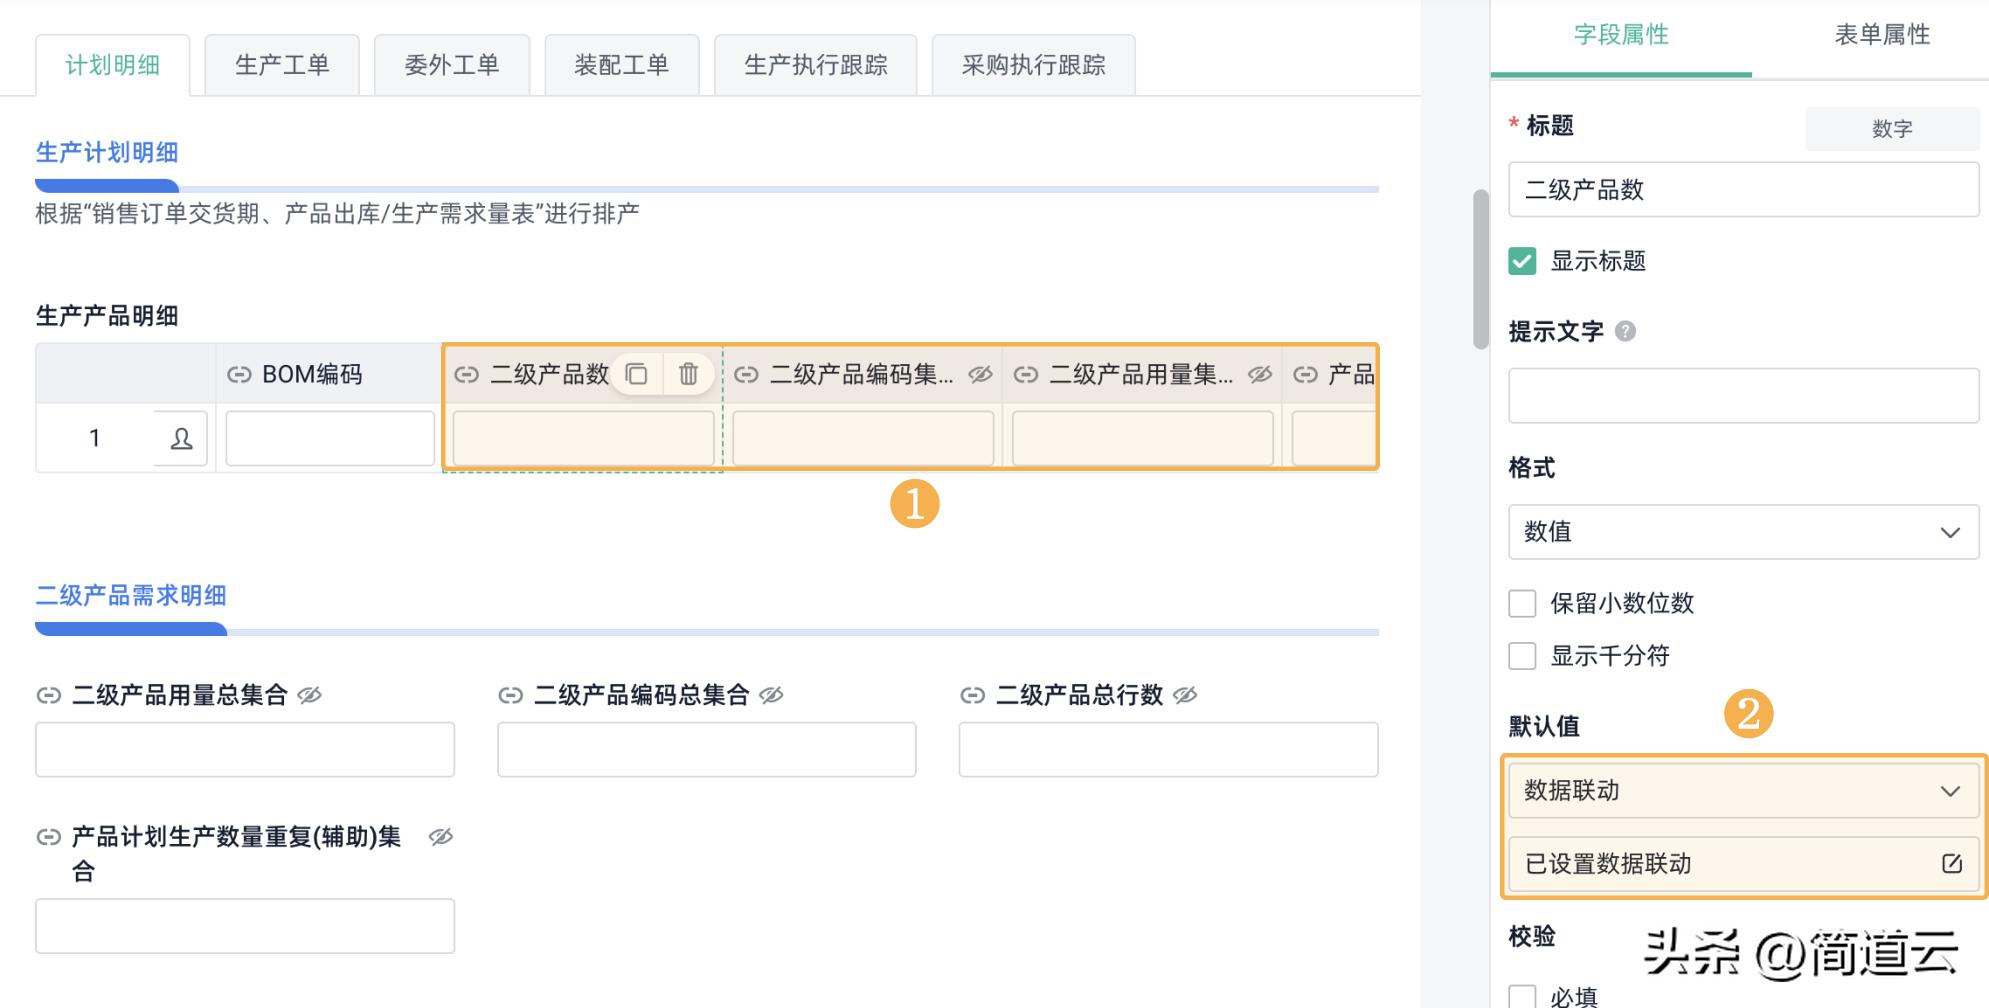The image size is (1989, 1008).
Task: Click hidden-eye icon on 二级产品编码集 column
Action: [x=980, y=374]
